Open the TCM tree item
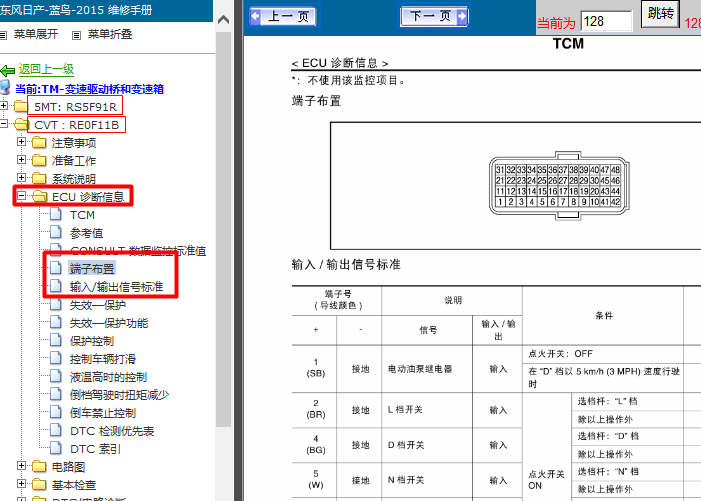Screen dimensions: 701x501 coord(82,215)
